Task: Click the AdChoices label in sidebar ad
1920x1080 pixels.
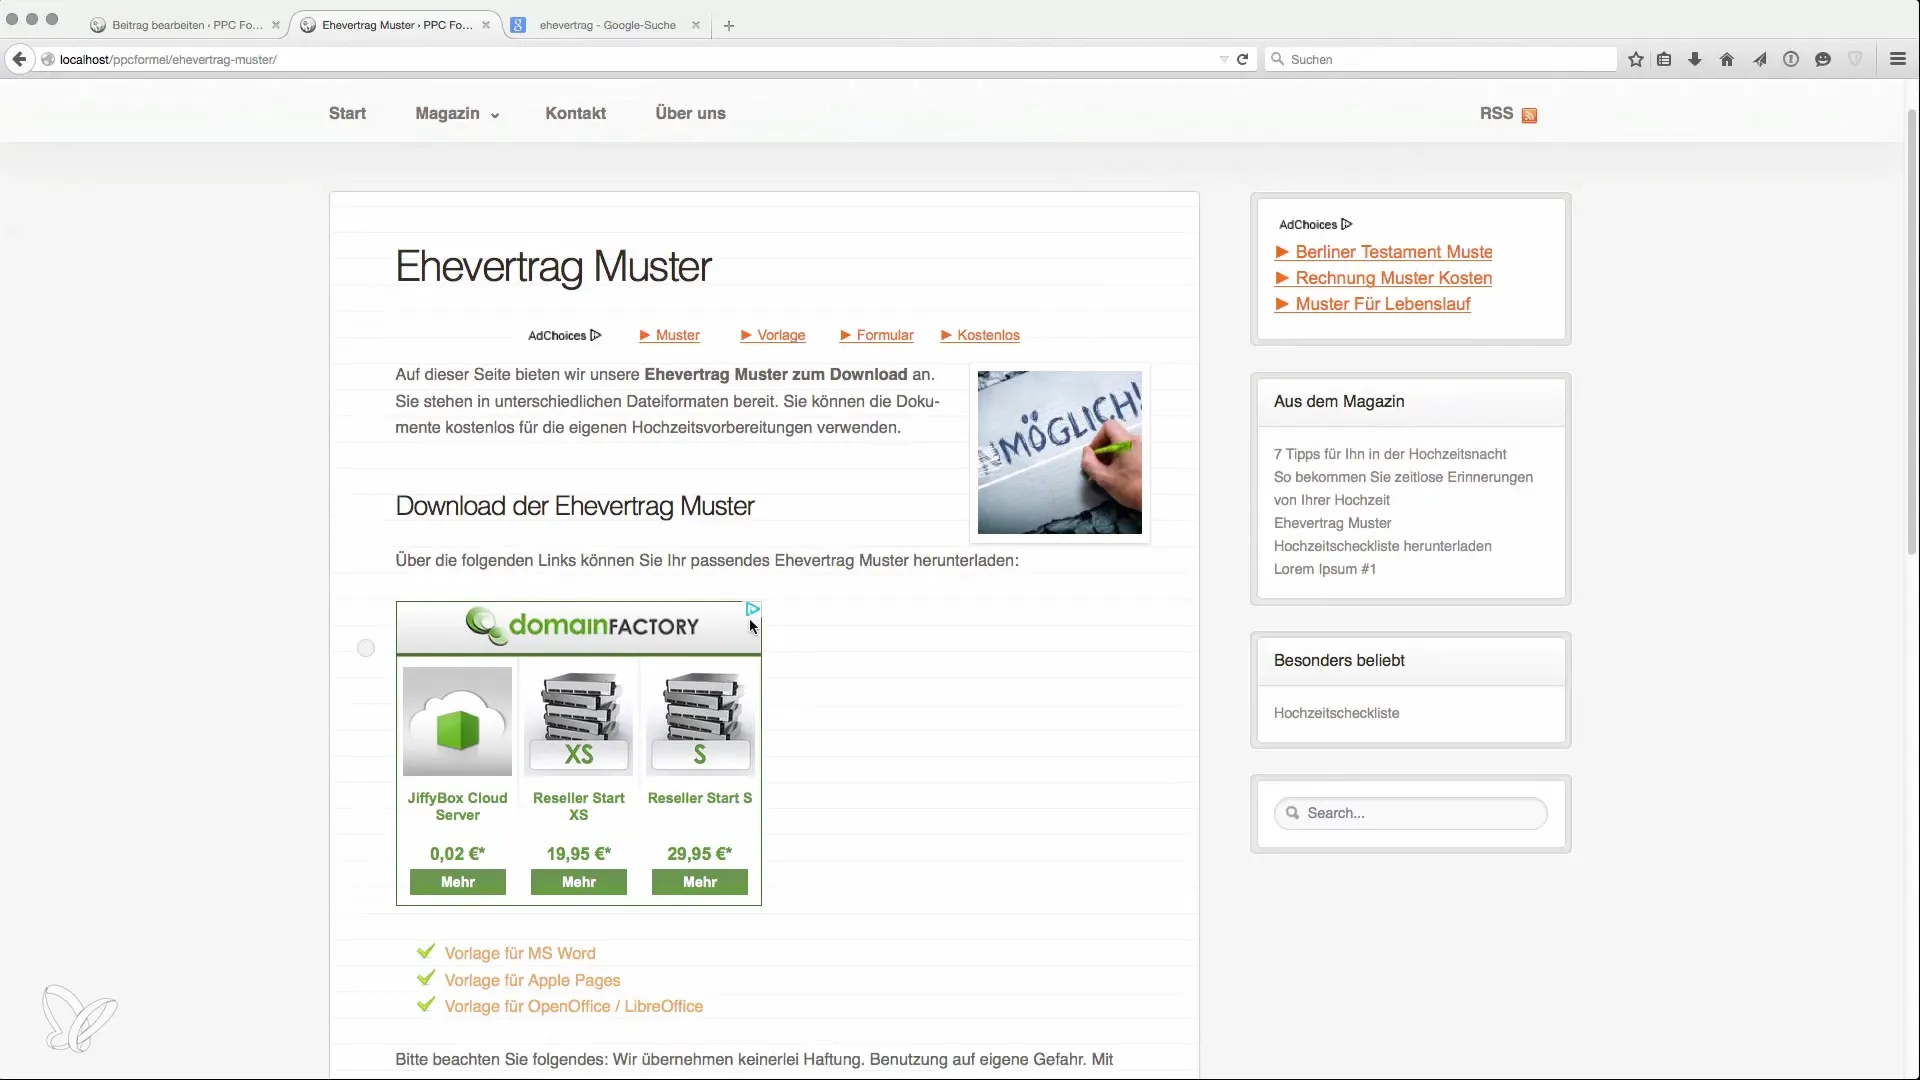Action: point(1315,224)
